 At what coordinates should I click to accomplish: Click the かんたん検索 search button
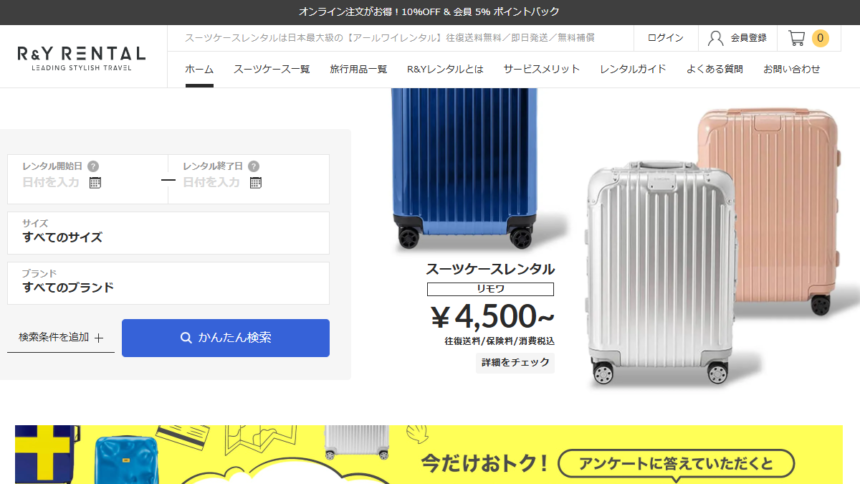click(225, 338)
